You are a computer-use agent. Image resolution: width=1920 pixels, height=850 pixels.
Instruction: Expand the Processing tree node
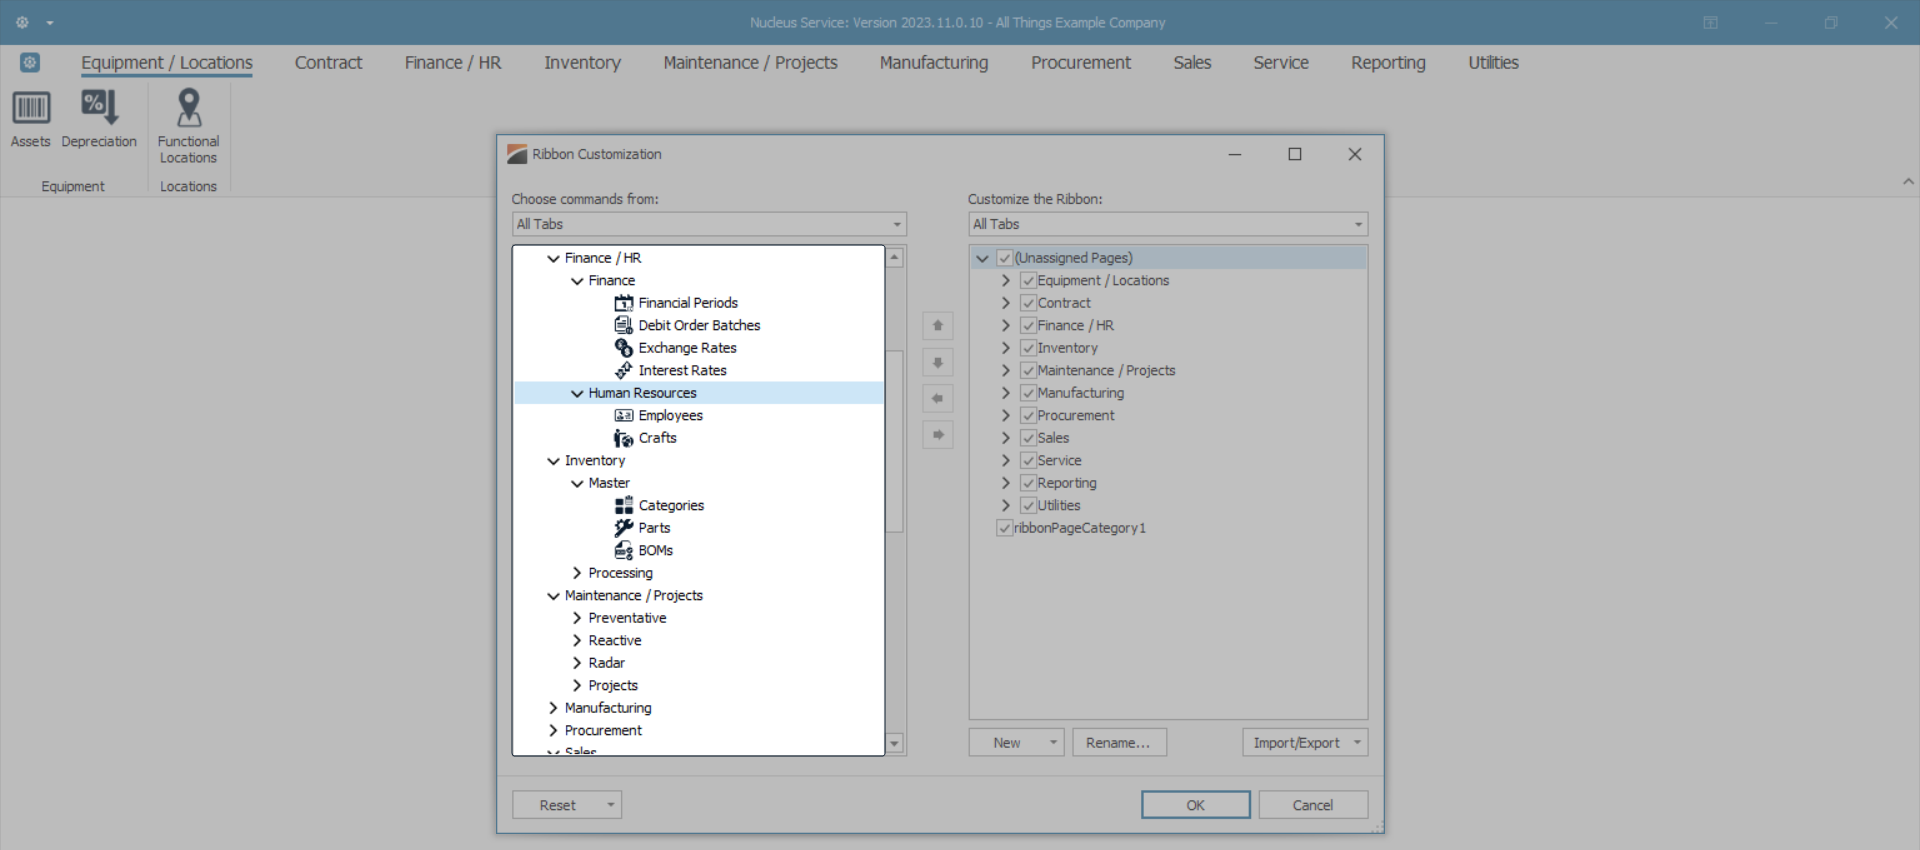(577, 573)
